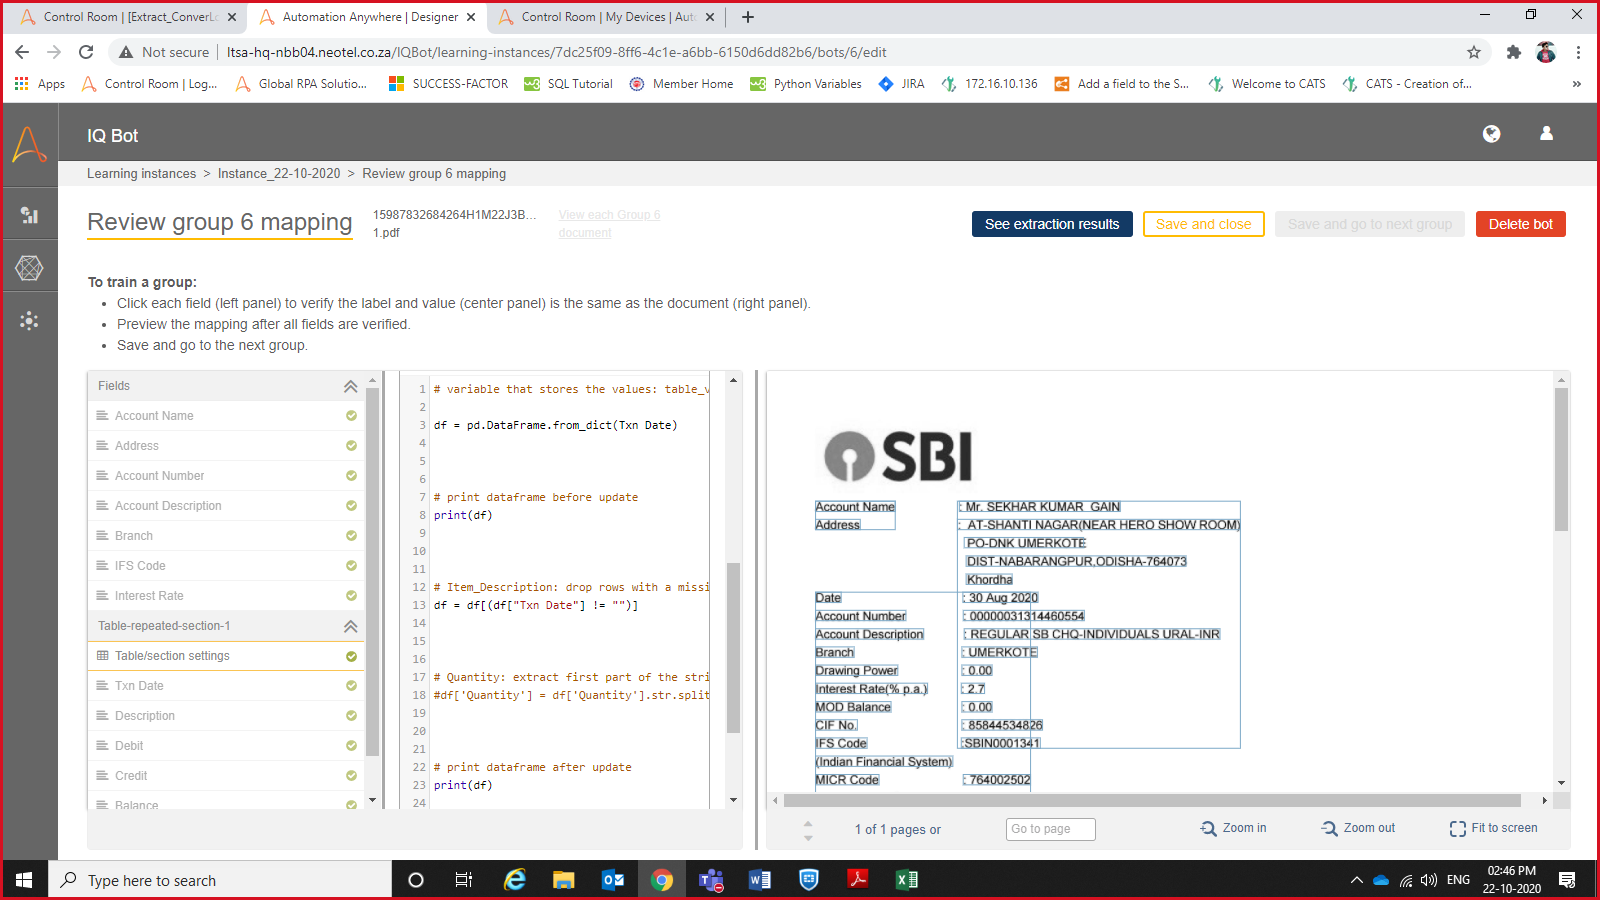Image resolution: width=1600 pixels, height=900 pixels.
Task: Click the green check for Branch field
Action: tap(351, 536)
